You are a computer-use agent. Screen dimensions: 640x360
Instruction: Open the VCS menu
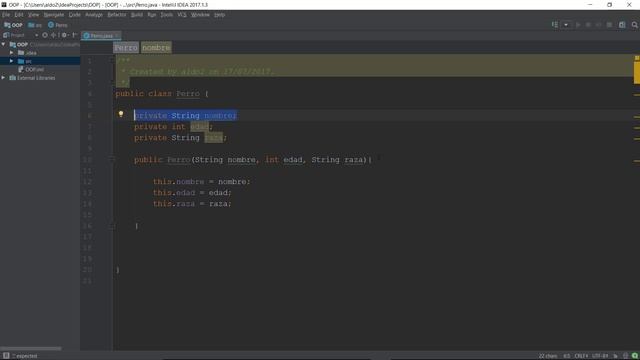click(x=182, y=15)
